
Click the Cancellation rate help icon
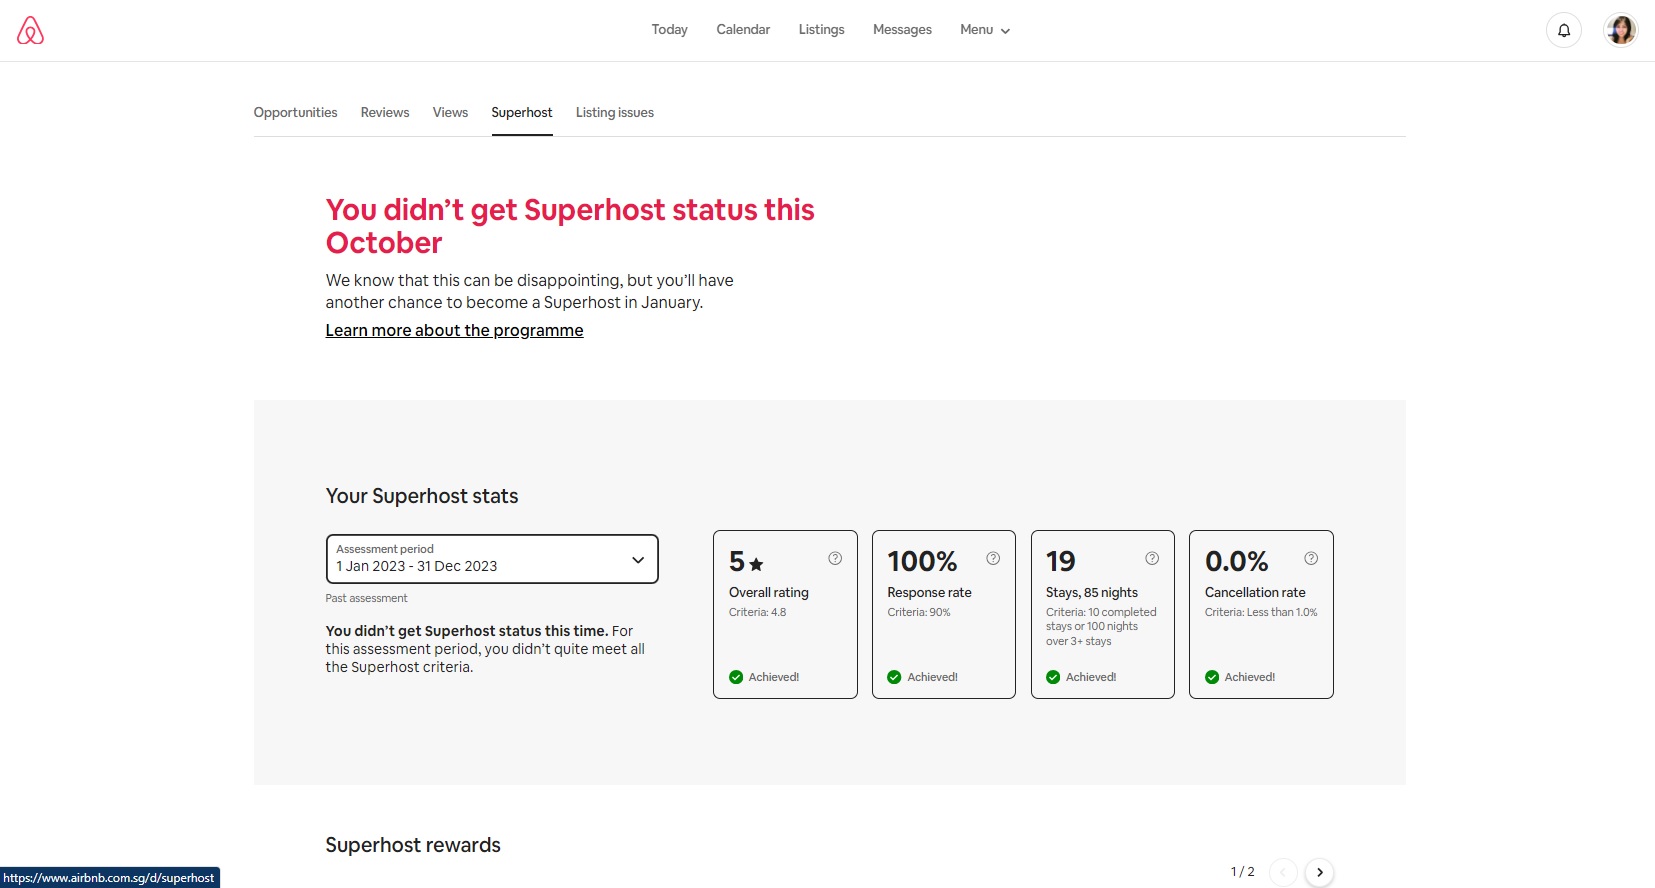coord(1311,559)
